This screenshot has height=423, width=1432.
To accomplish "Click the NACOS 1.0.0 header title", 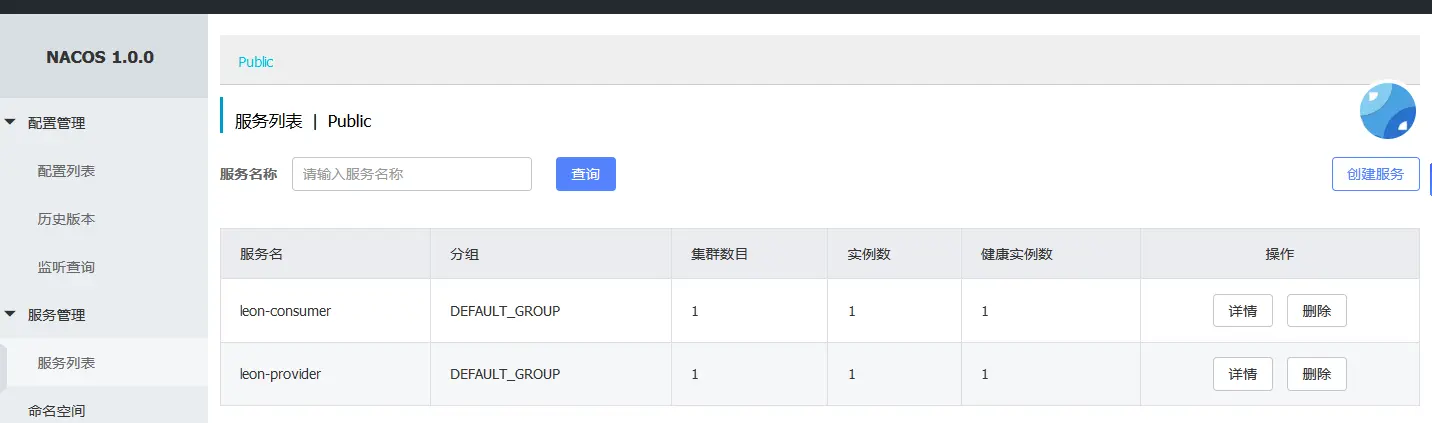I will pyautogui.click(x=100, y=57).
